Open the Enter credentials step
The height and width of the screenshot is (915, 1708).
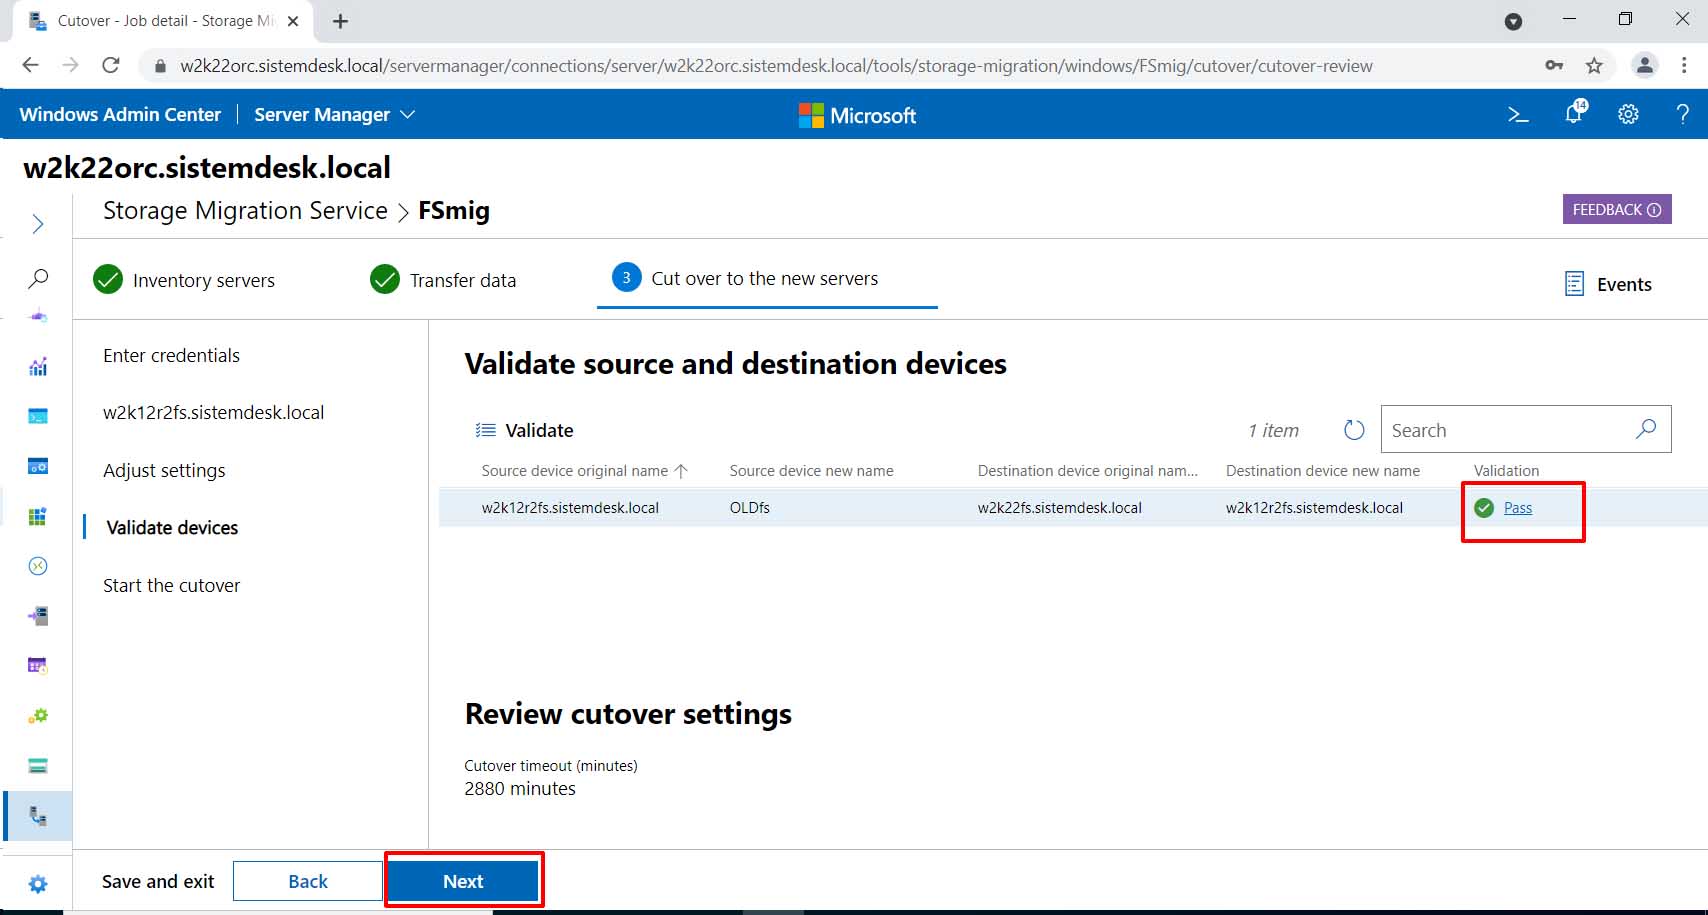[171, 356]
